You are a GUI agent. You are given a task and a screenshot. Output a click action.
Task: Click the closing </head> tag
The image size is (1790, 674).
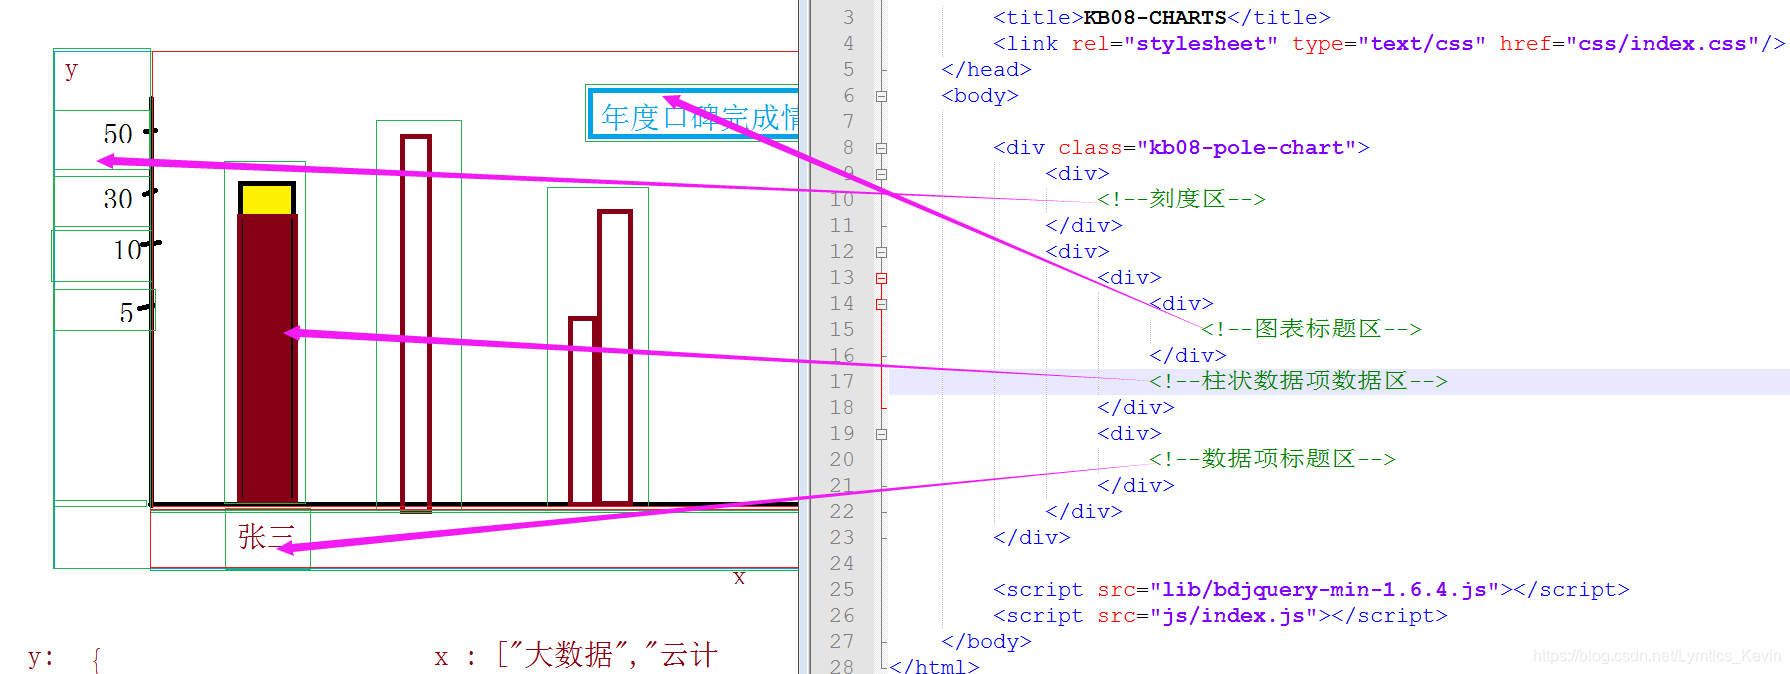[986, 69]
